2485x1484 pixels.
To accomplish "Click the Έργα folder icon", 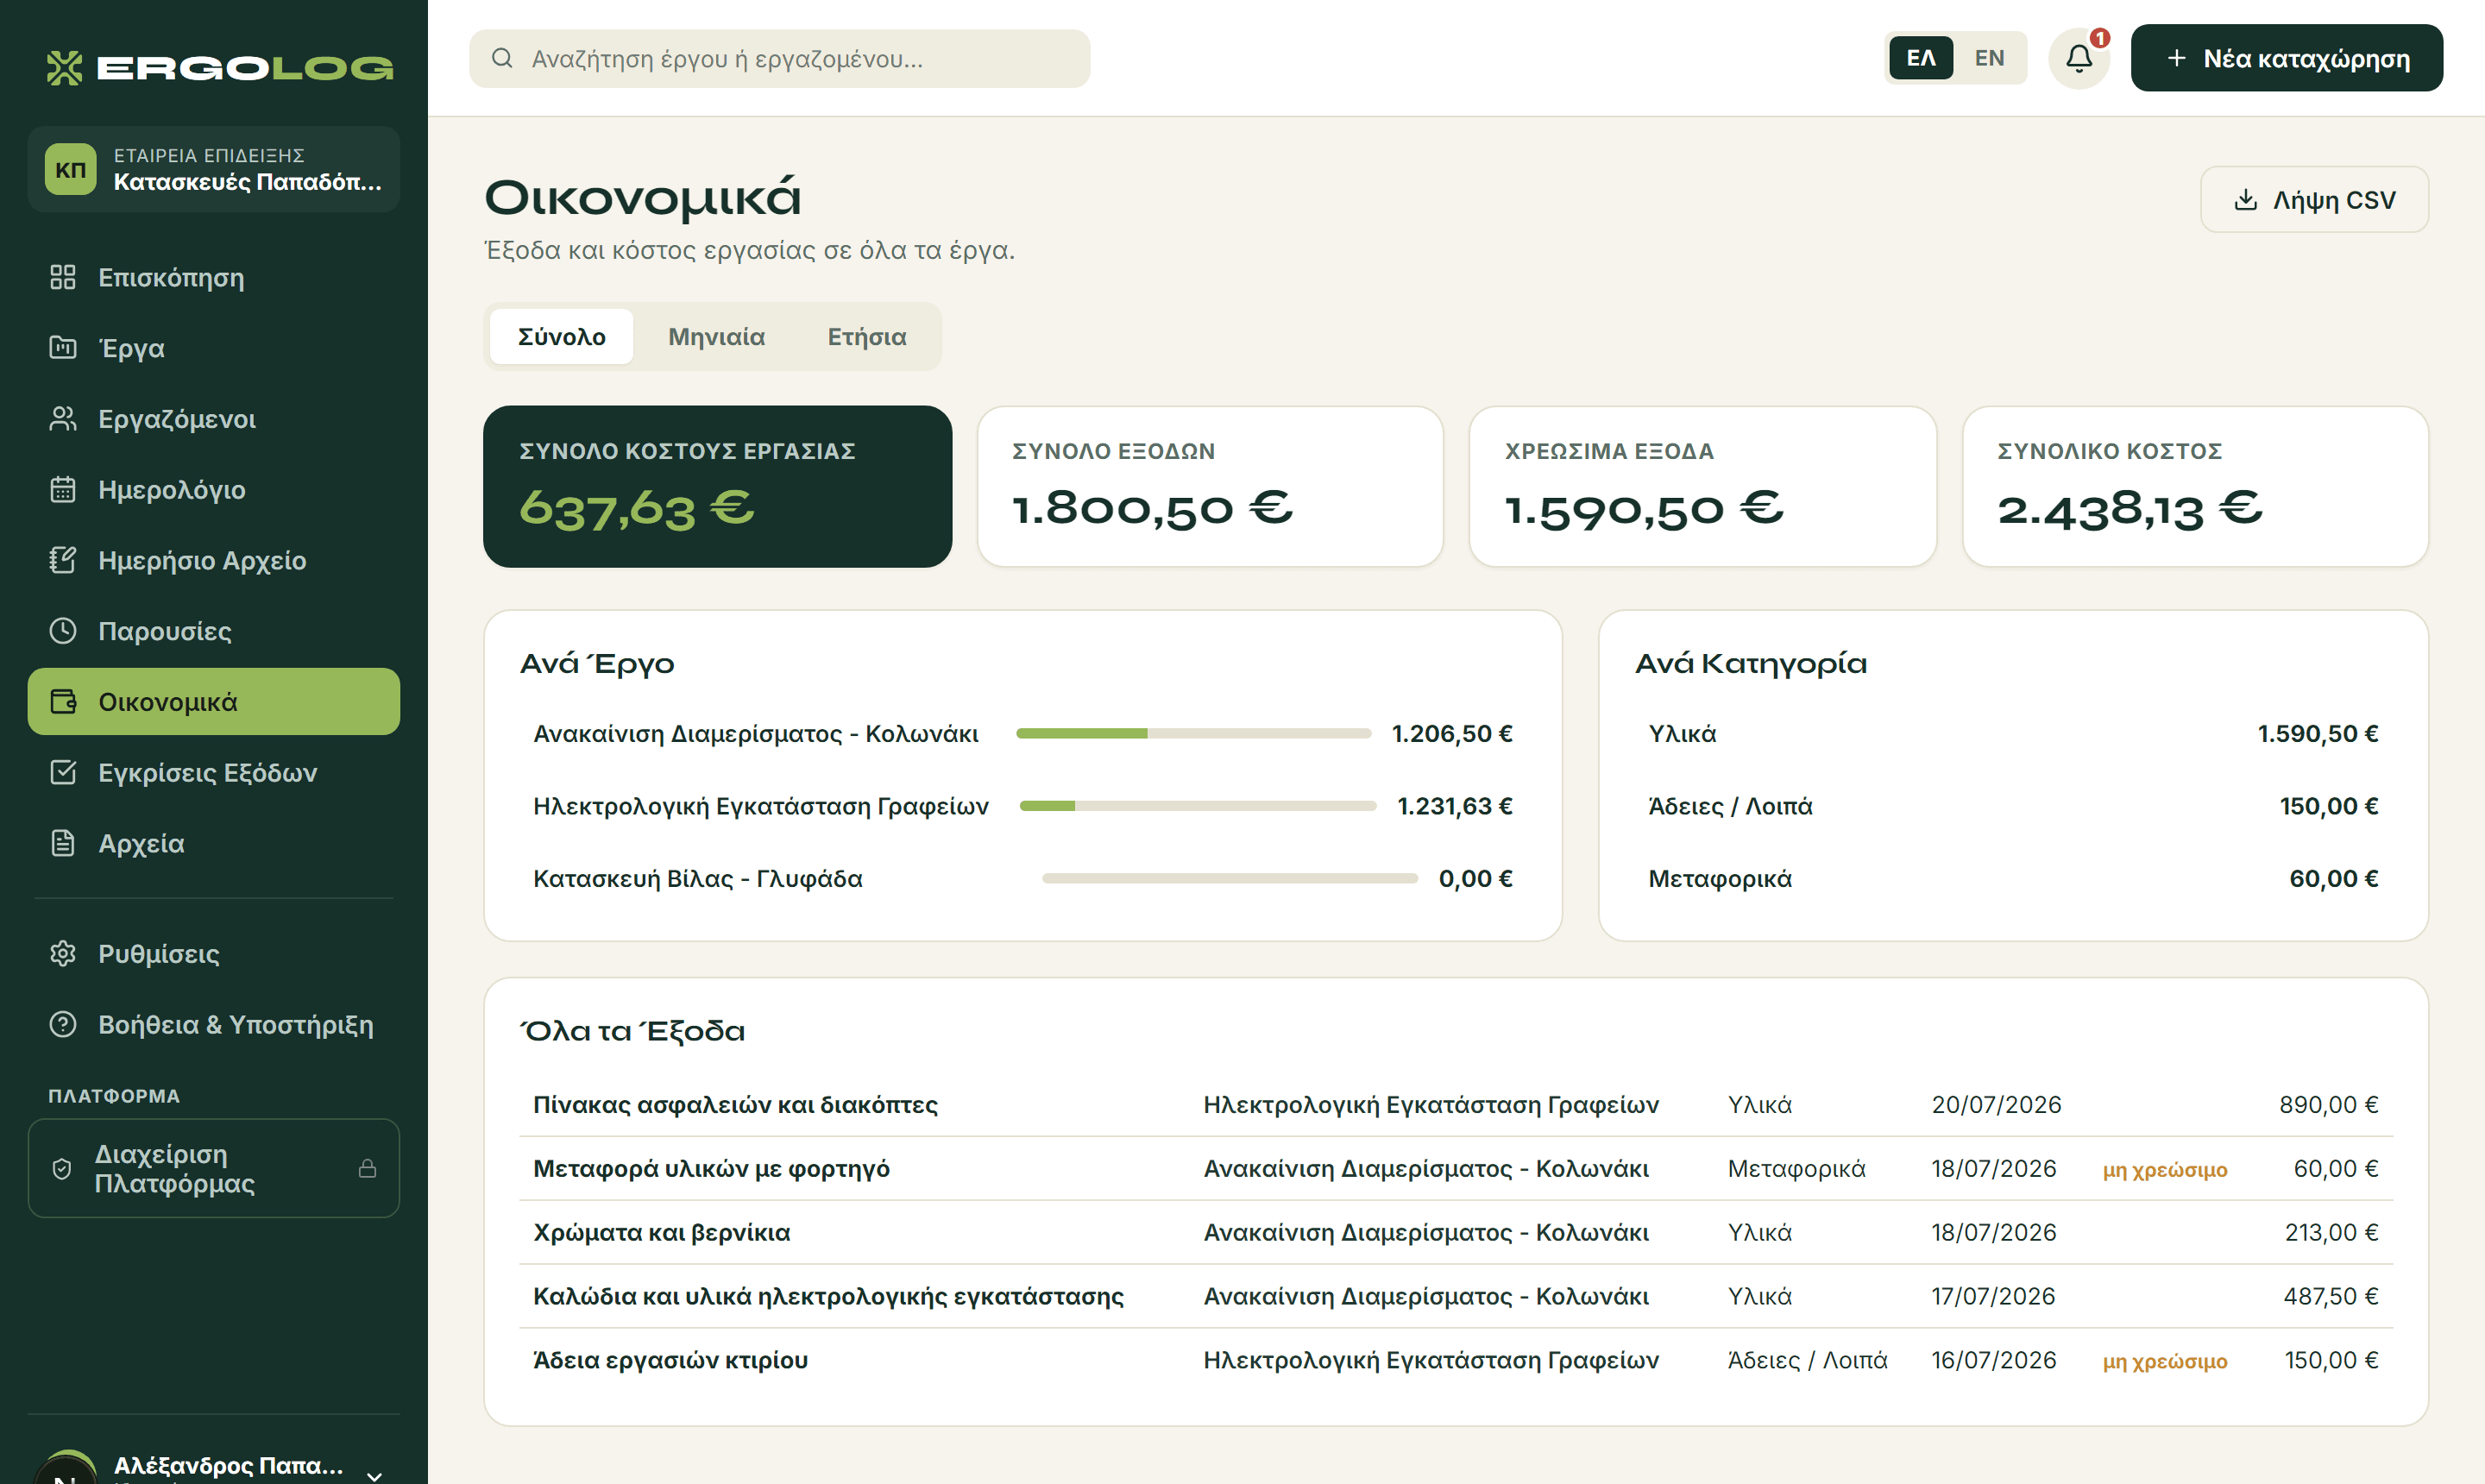I will (63, 348).
